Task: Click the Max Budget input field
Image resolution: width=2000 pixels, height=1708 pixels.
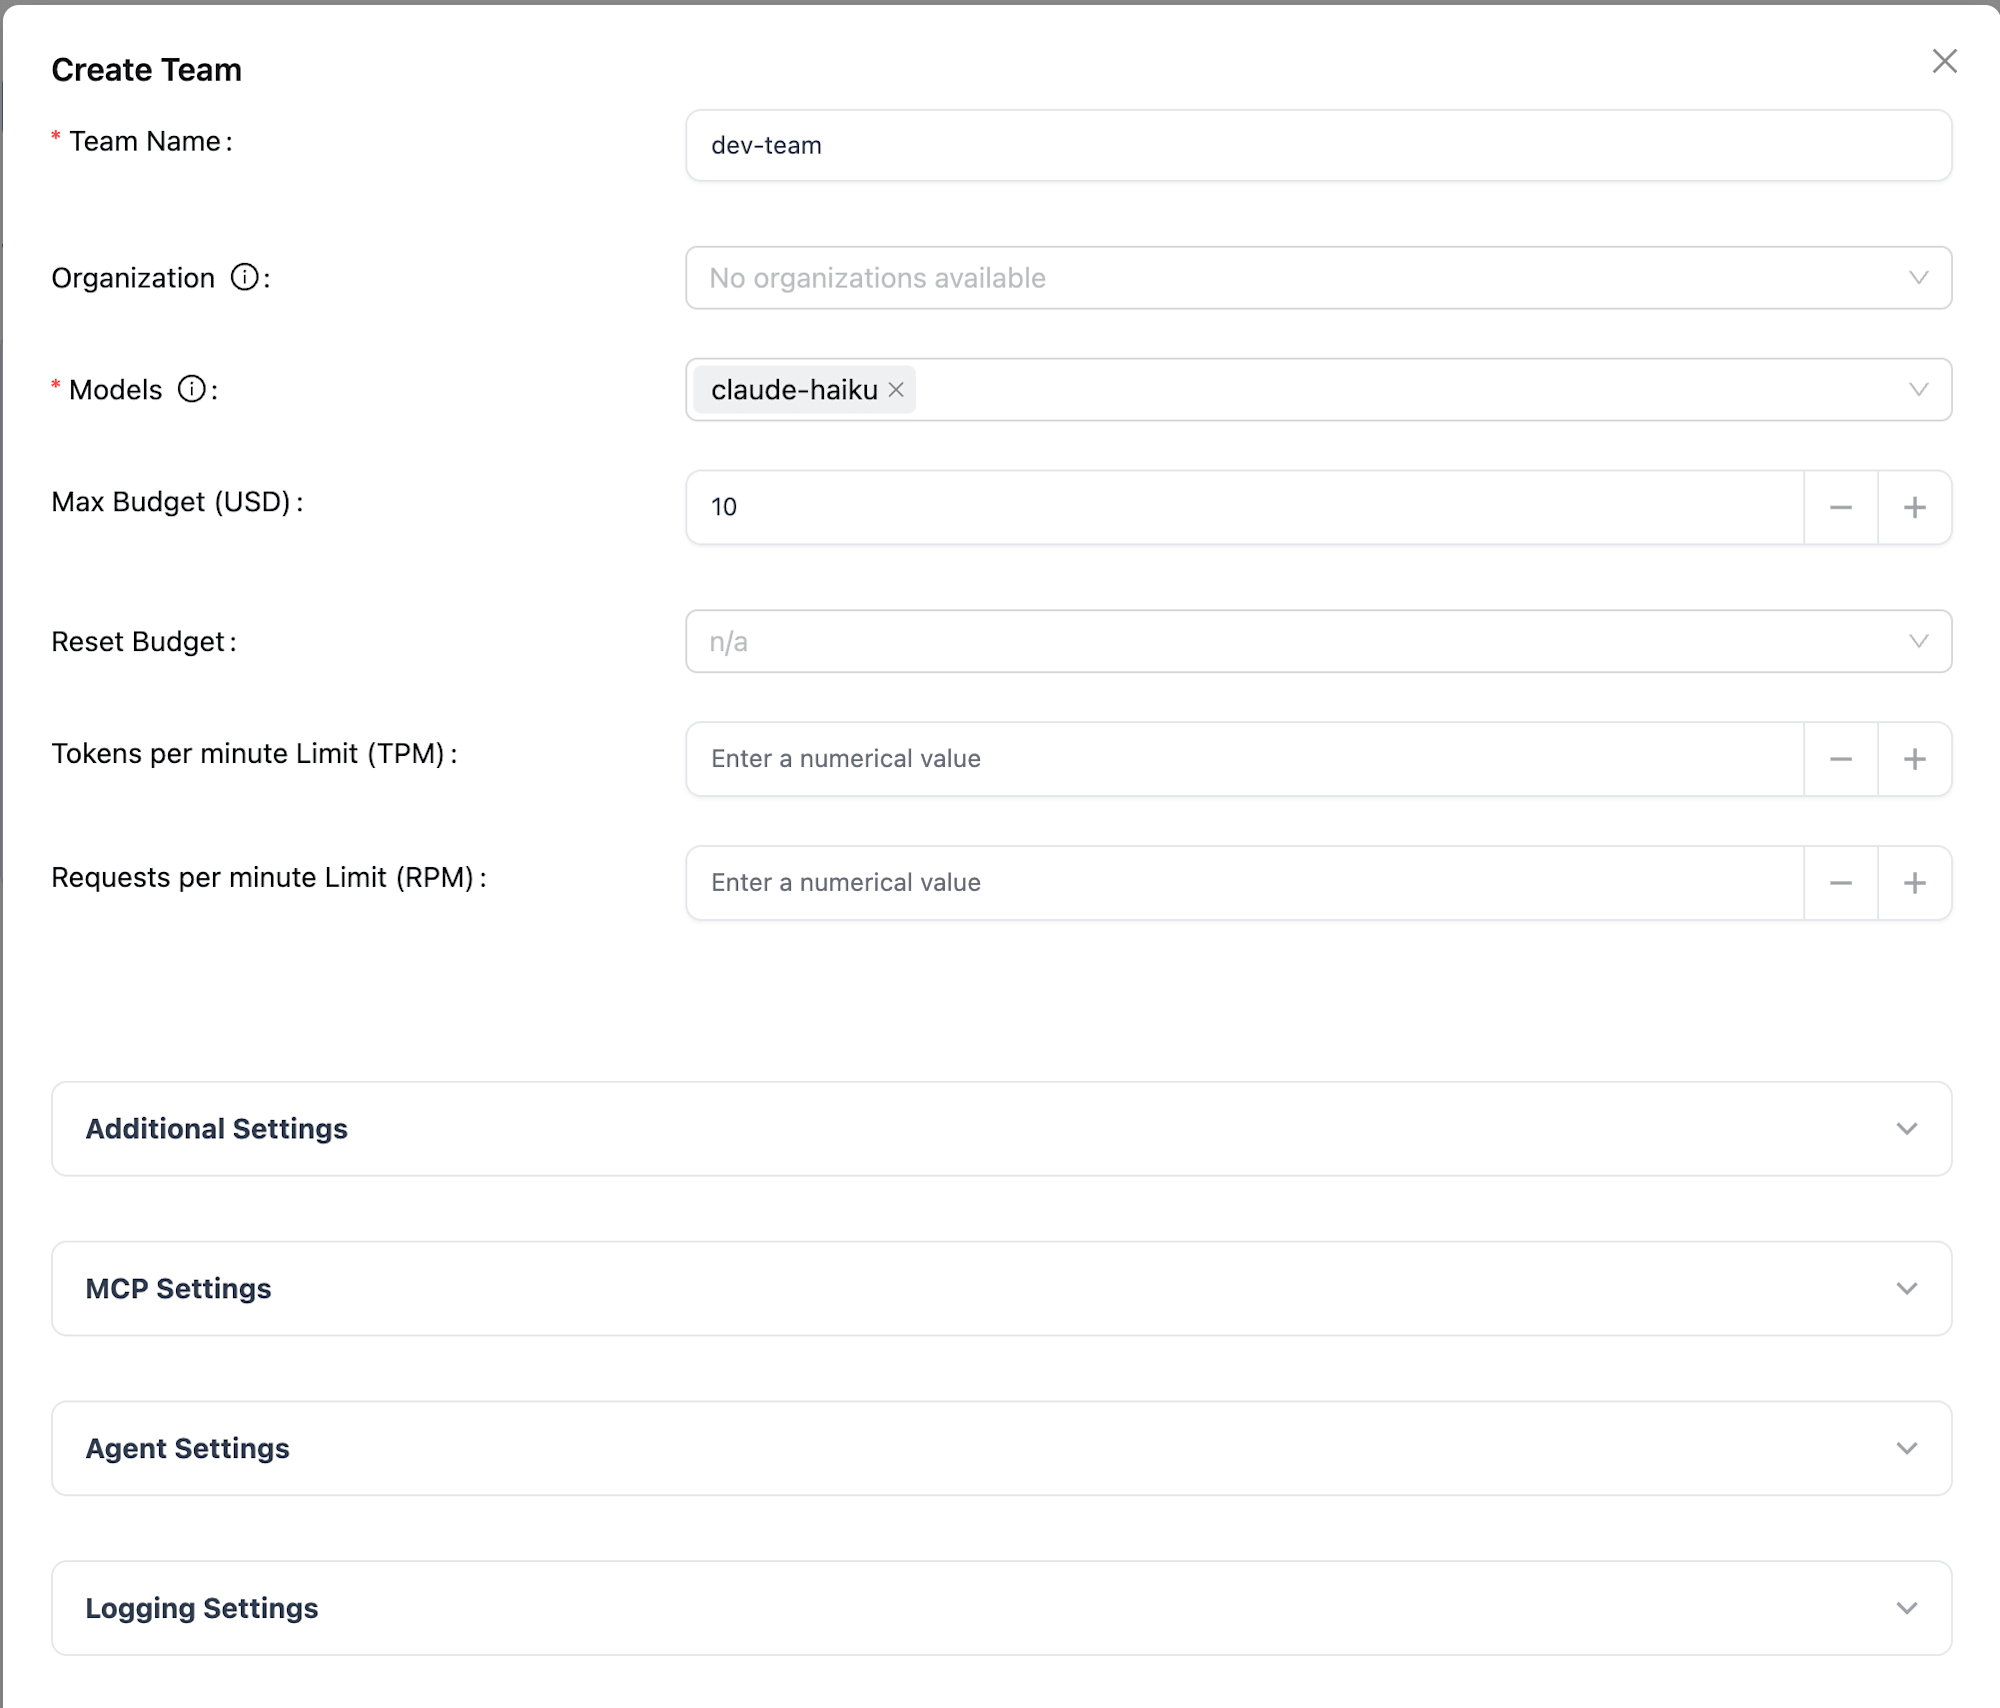Action: [x=1243, y=507]
